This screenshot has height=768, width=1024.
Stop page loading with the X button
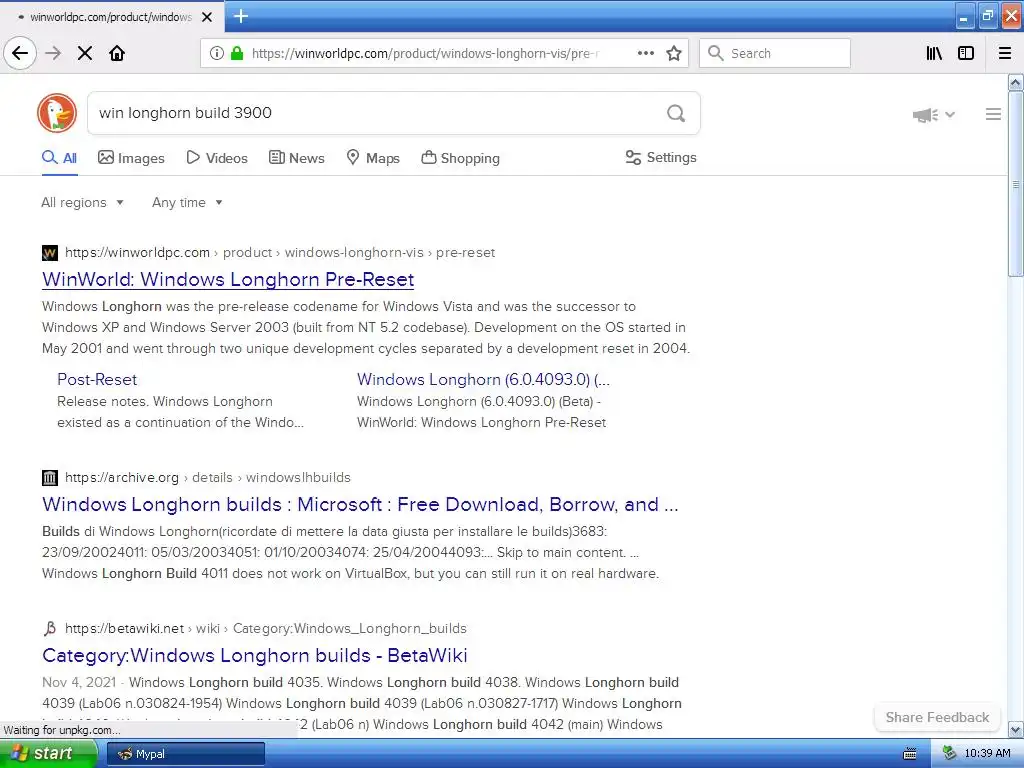click(x=85, y=53)
